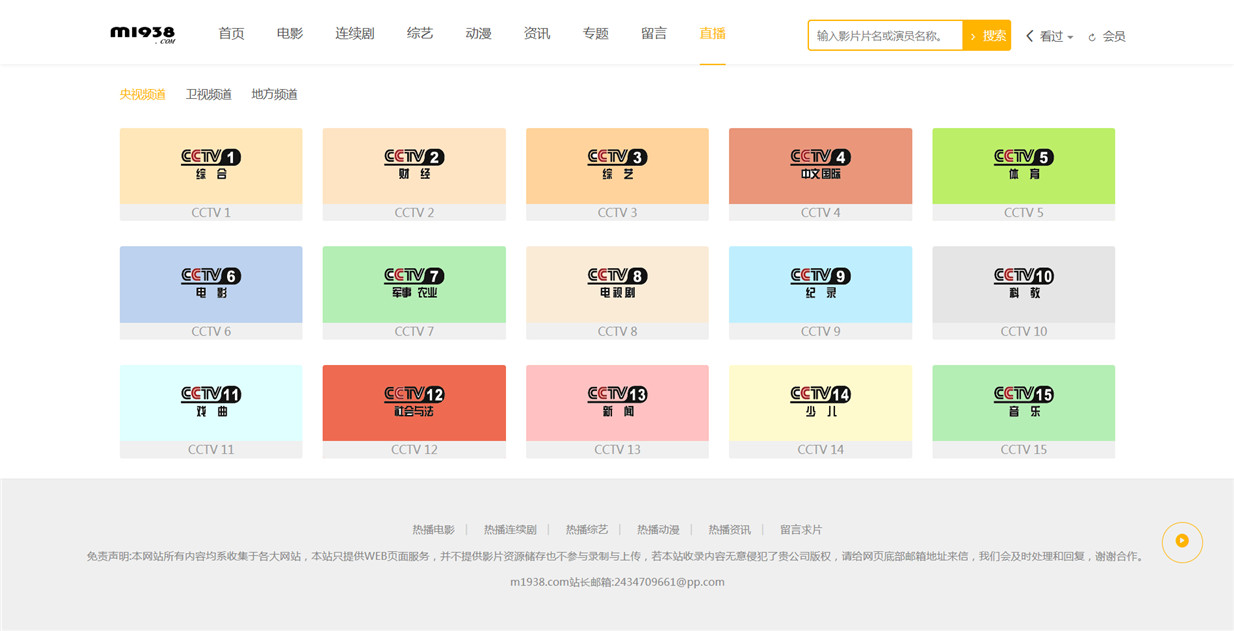Click the CCTV 8 caption label
The width and height of the screenshot is (1234, 631).
coord(617,332)
